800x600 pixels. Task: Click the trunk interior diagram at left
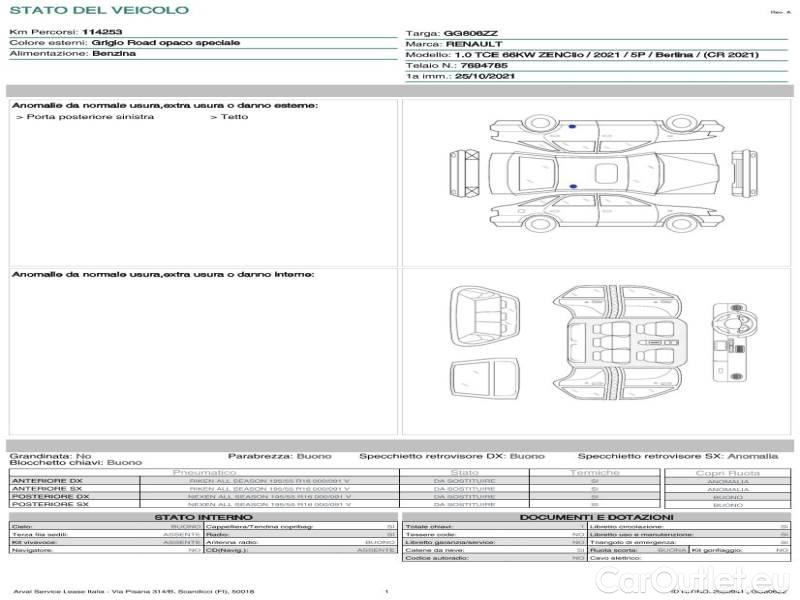pos(482,313)
